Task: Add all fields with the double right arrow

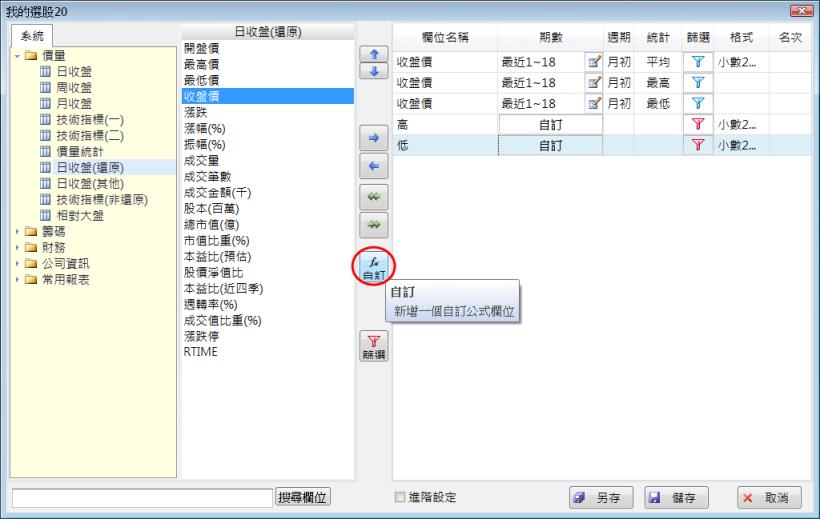Action: click(x=374, y=224)
